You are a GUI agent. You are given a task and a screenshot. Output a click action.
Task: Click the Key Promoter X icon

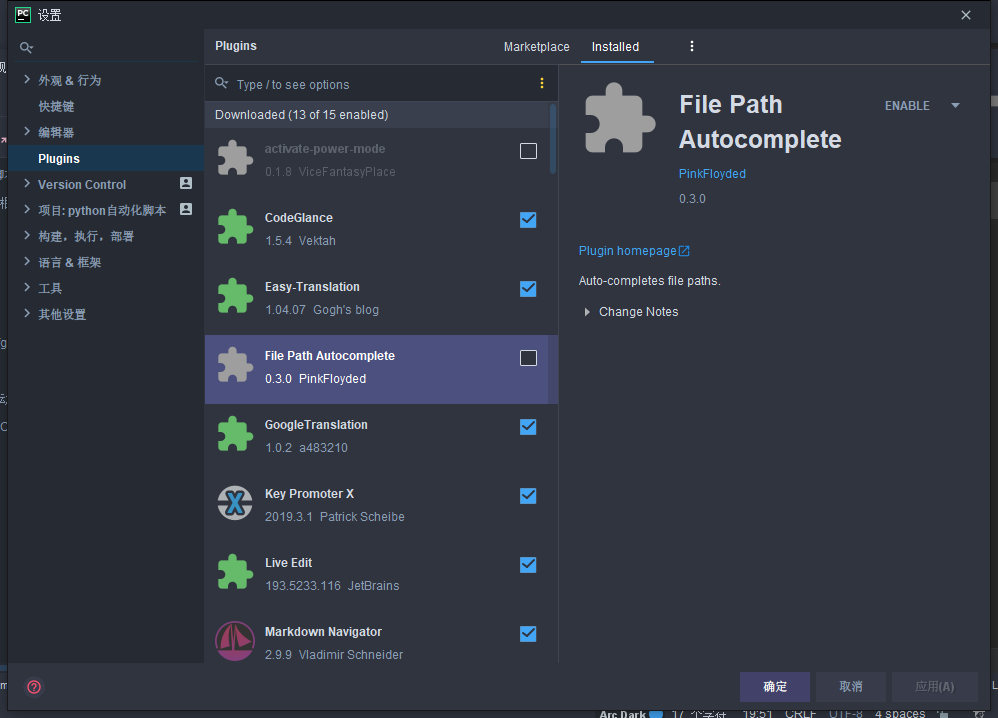coord(235,503)
